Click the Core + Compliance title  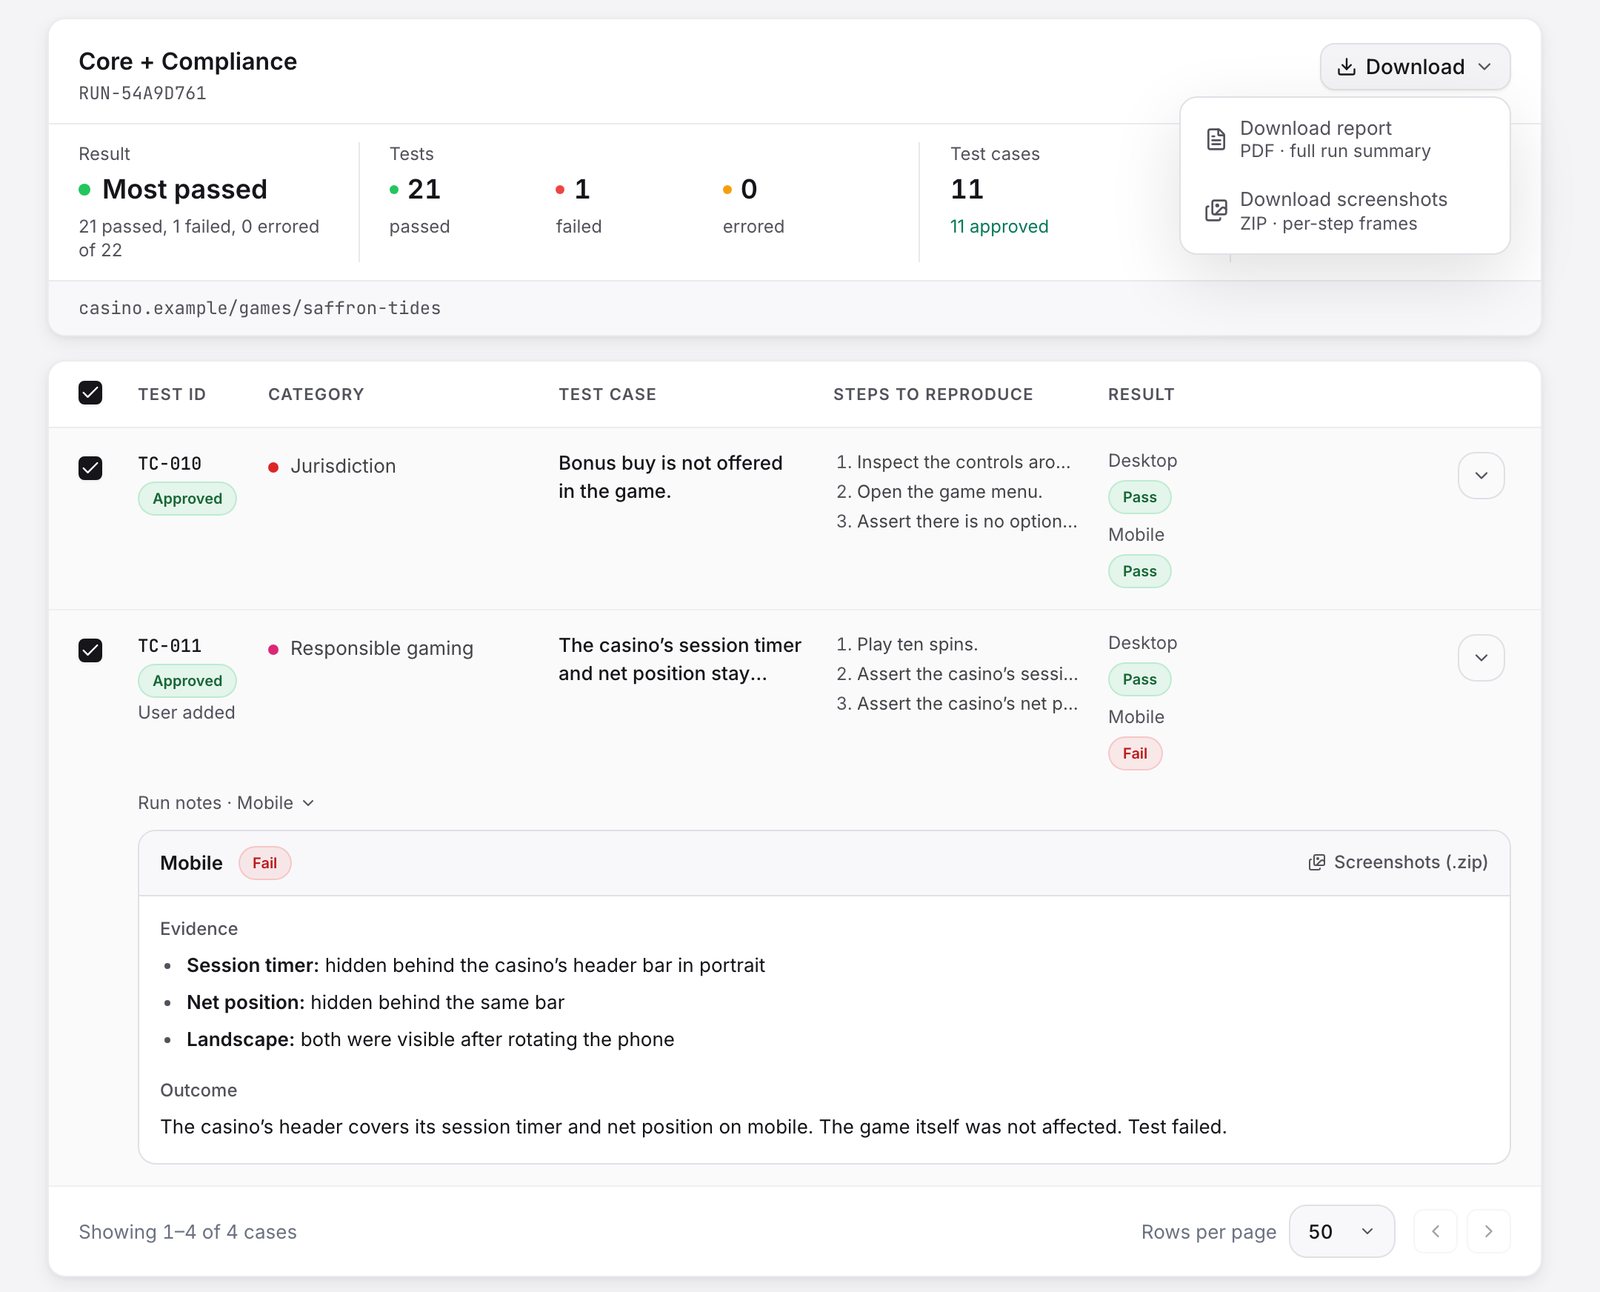point(188,61)
